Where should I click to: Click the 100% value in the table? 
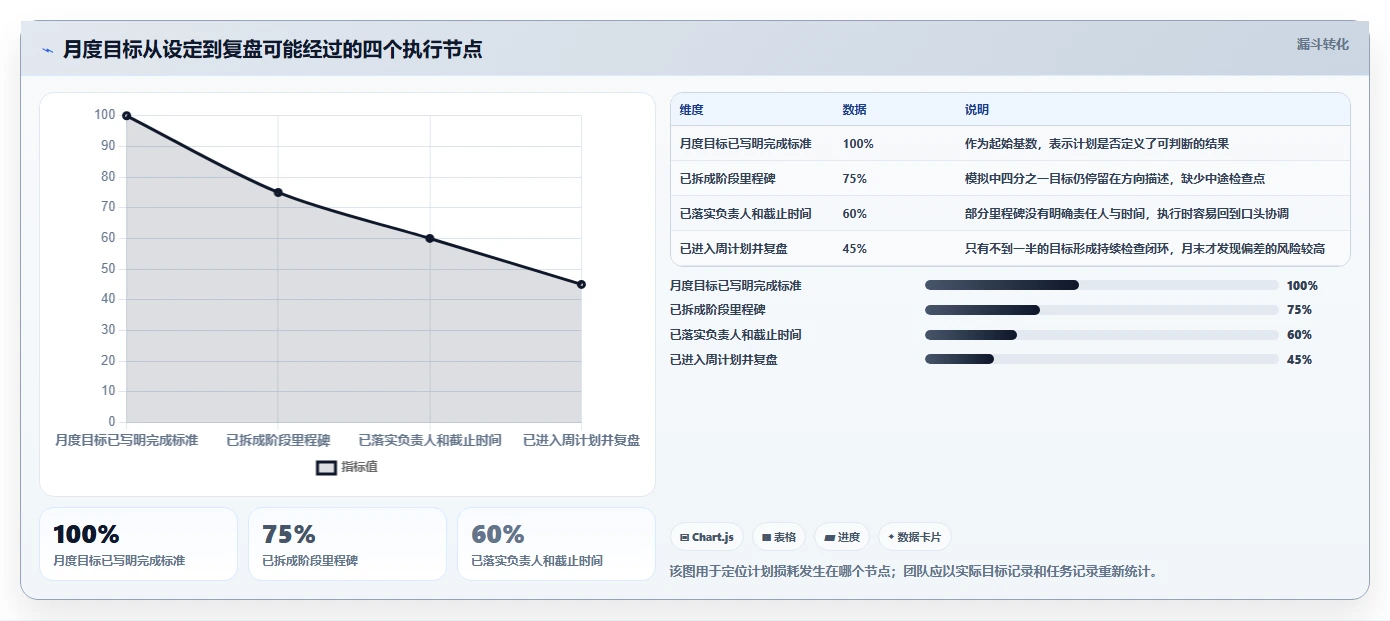858,144
